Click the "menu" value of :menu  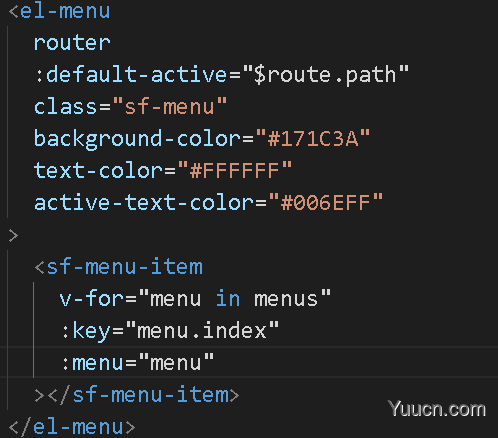point(176,363)
